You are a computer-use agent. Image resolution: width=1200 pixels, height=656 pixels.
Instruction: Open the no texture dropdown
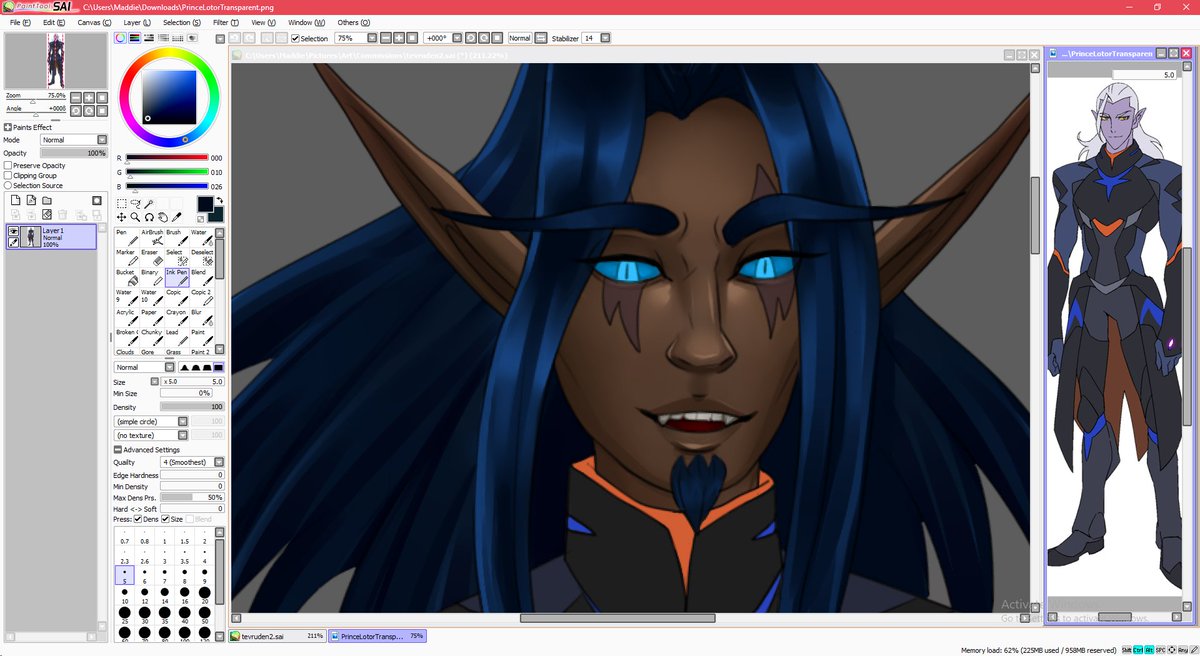183,435
